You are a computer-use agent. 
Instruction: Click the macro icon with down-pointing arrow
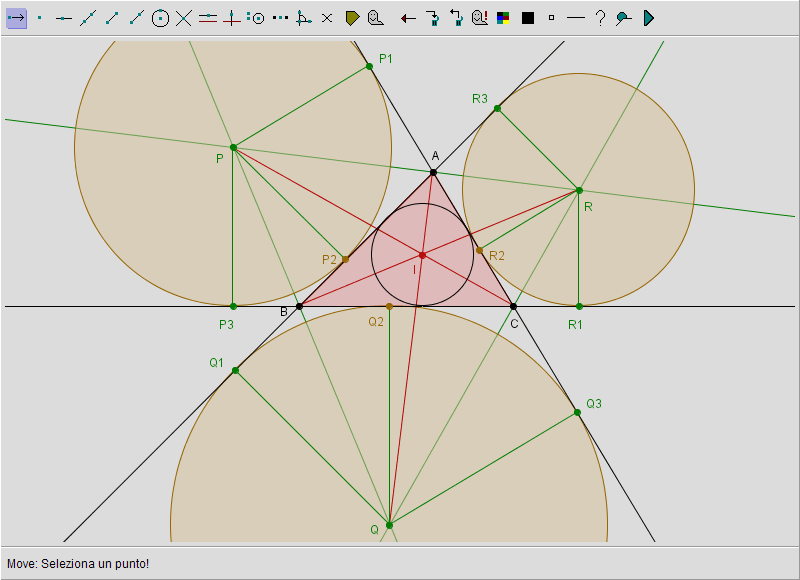click(x=433, y=18)
